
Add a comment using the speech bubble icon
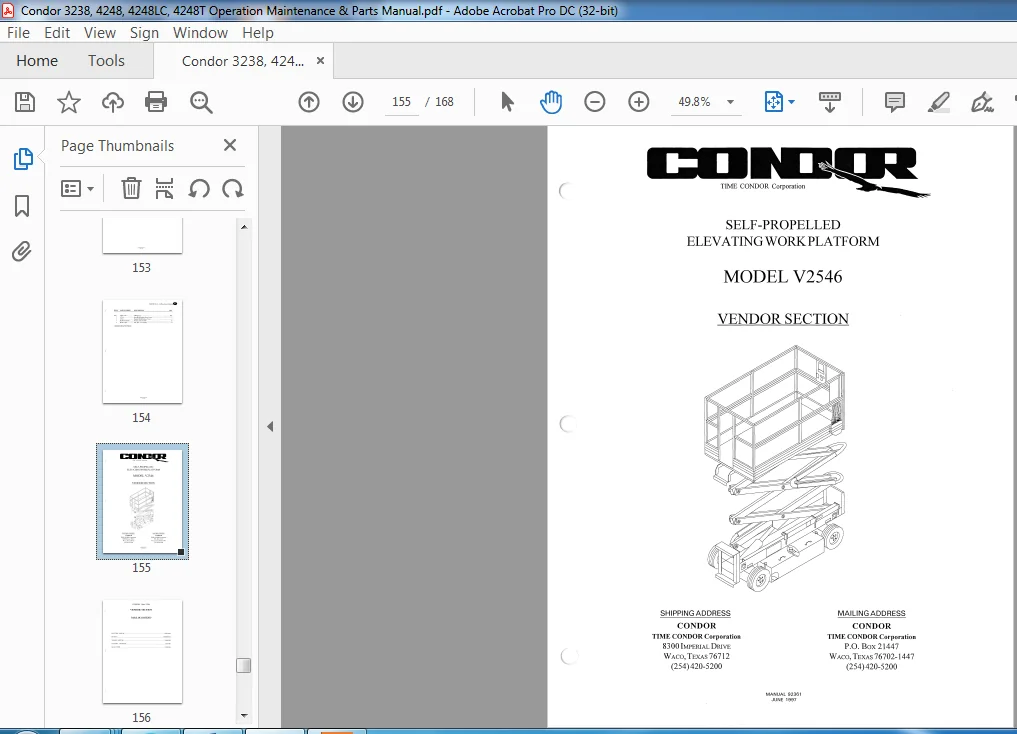pos(894,102)
